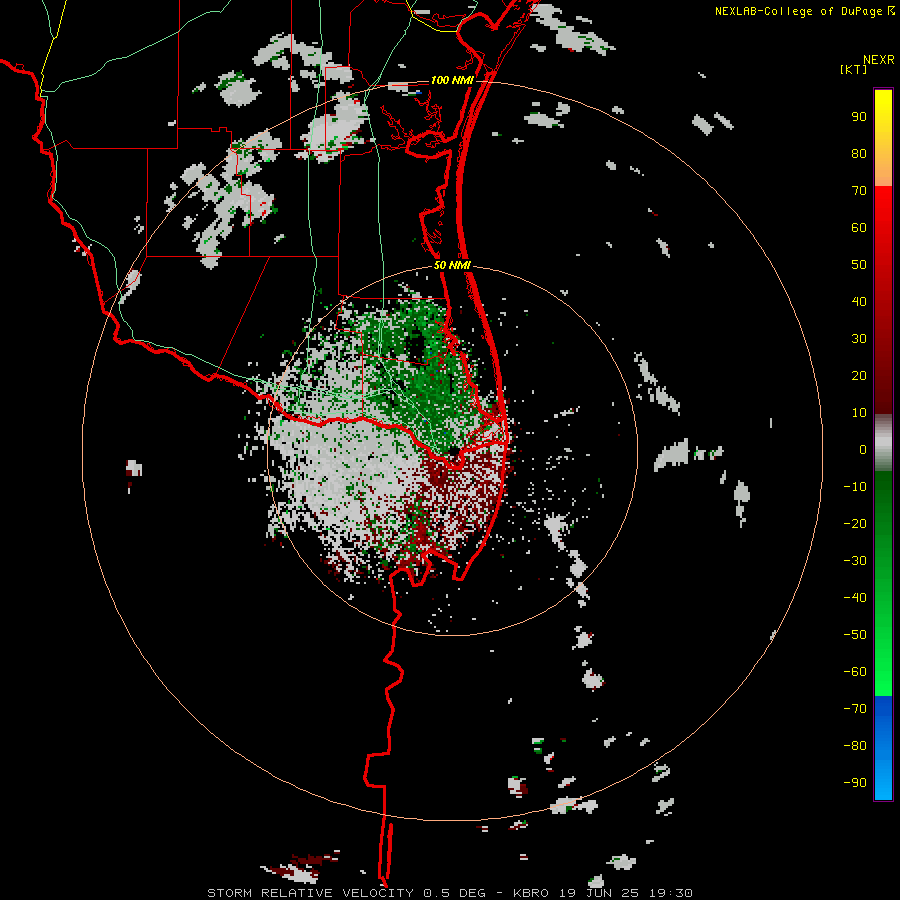Click the gray zero-velocity segment of the color bar
This screenshot has width=900, height=900.
(883, 443)
